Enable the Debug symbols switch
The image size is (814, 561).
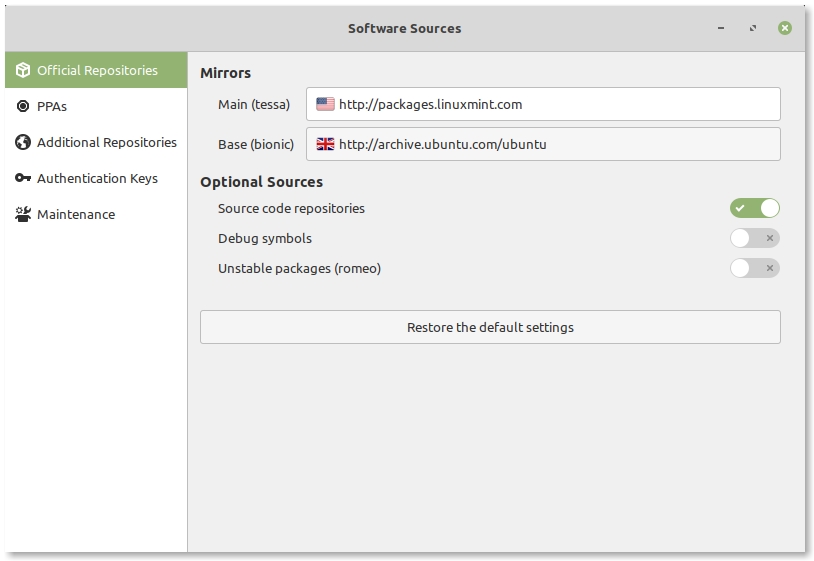[755, 238]
